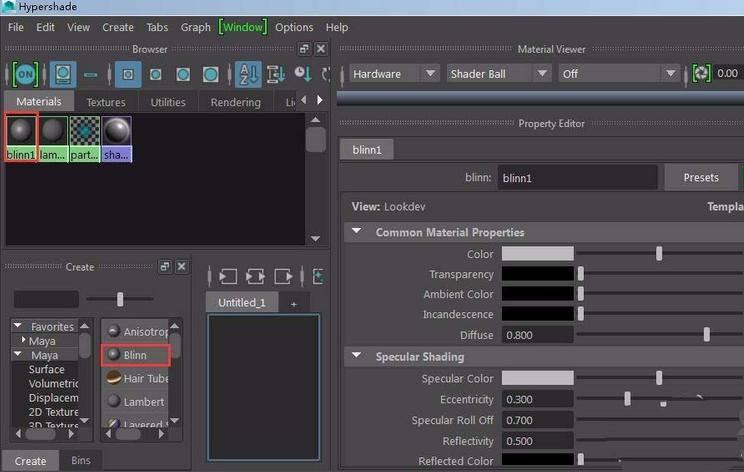Collapse the Favorites tree node
This screenshot has width=744, height=472.
(18, 326)
